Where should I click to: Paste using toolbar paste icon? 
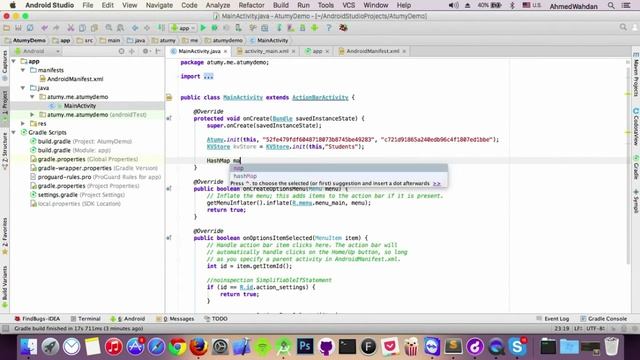pos(94,28)
